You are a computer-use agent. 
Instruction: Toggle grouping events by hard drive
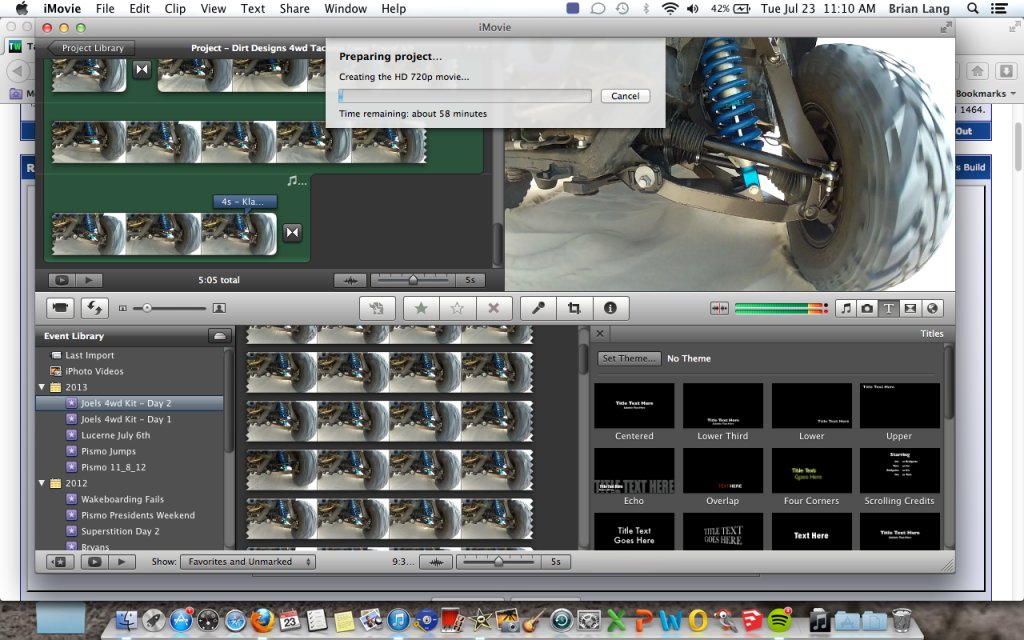pos(219,336)
